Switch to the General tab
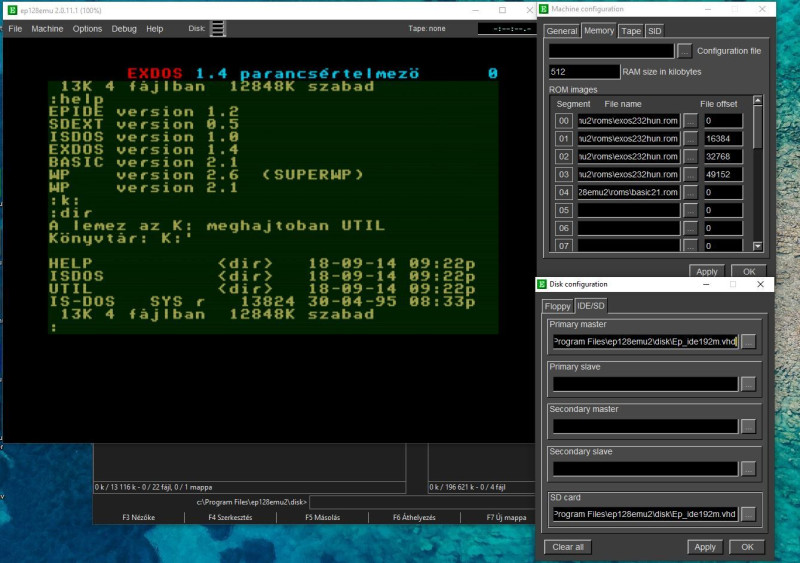The image size is (800, 563). click(562, 31)
